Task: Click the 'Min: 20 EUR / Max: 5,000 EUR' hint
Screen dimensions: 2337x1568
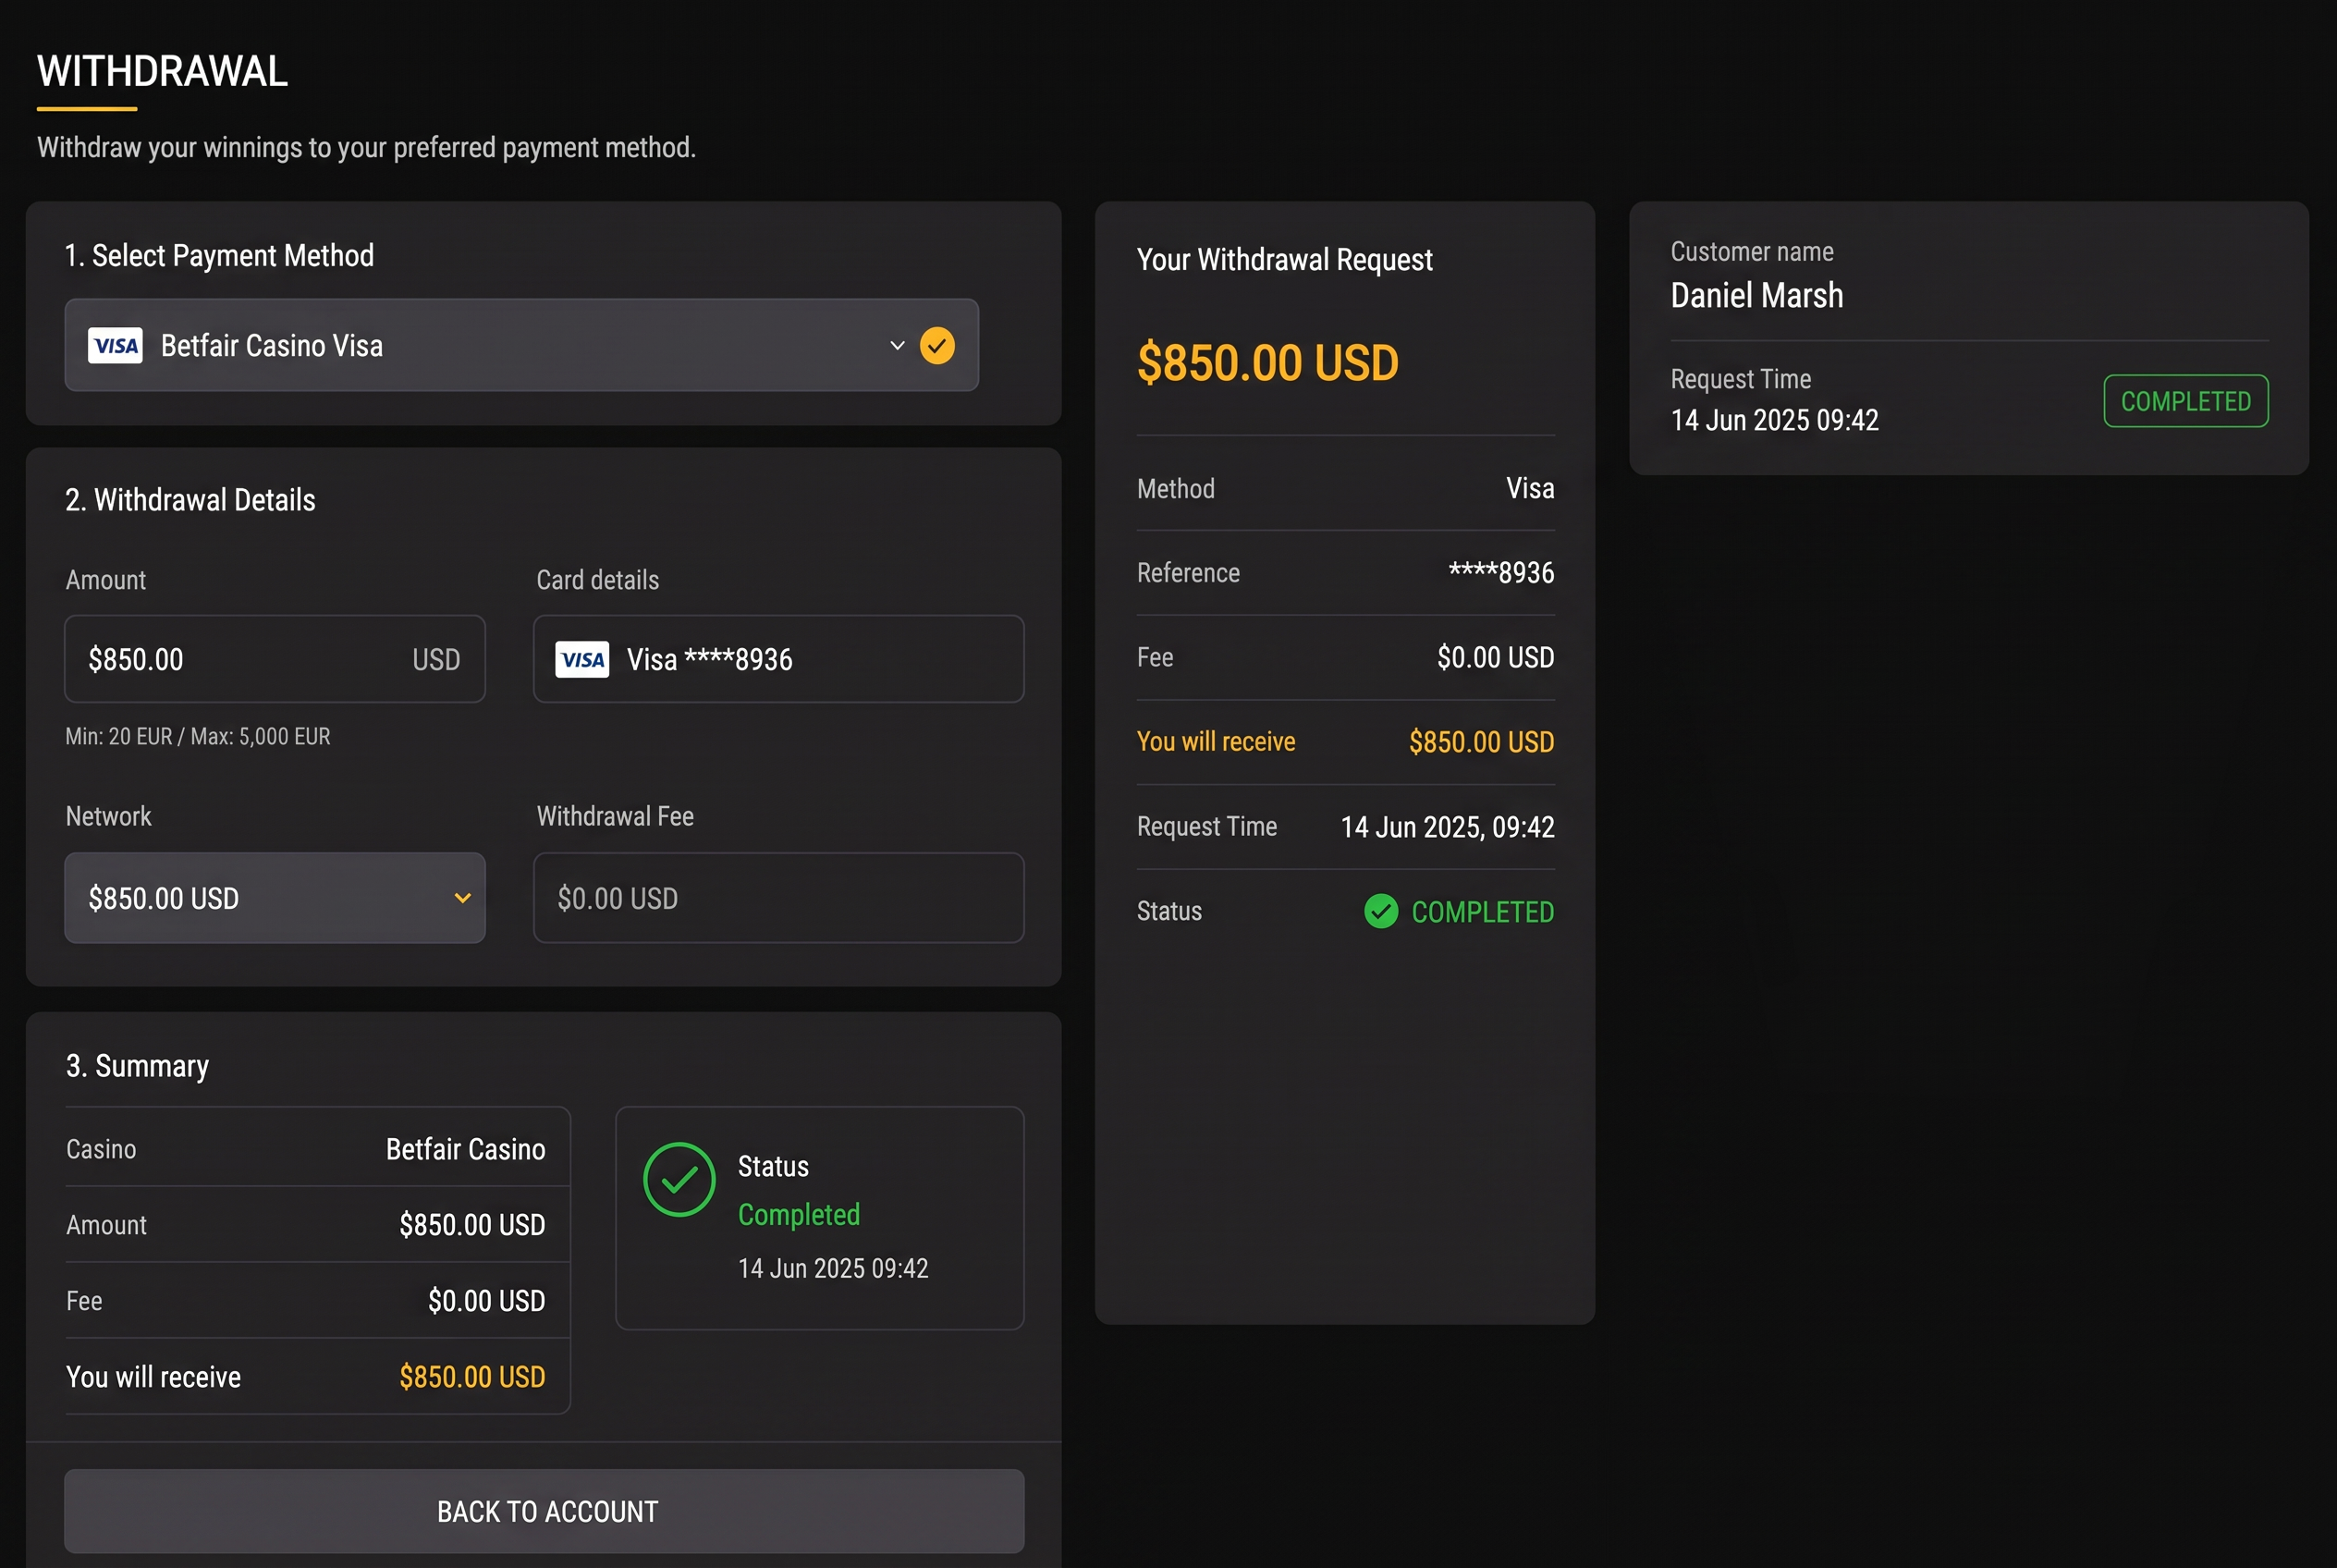Action: 198,737
